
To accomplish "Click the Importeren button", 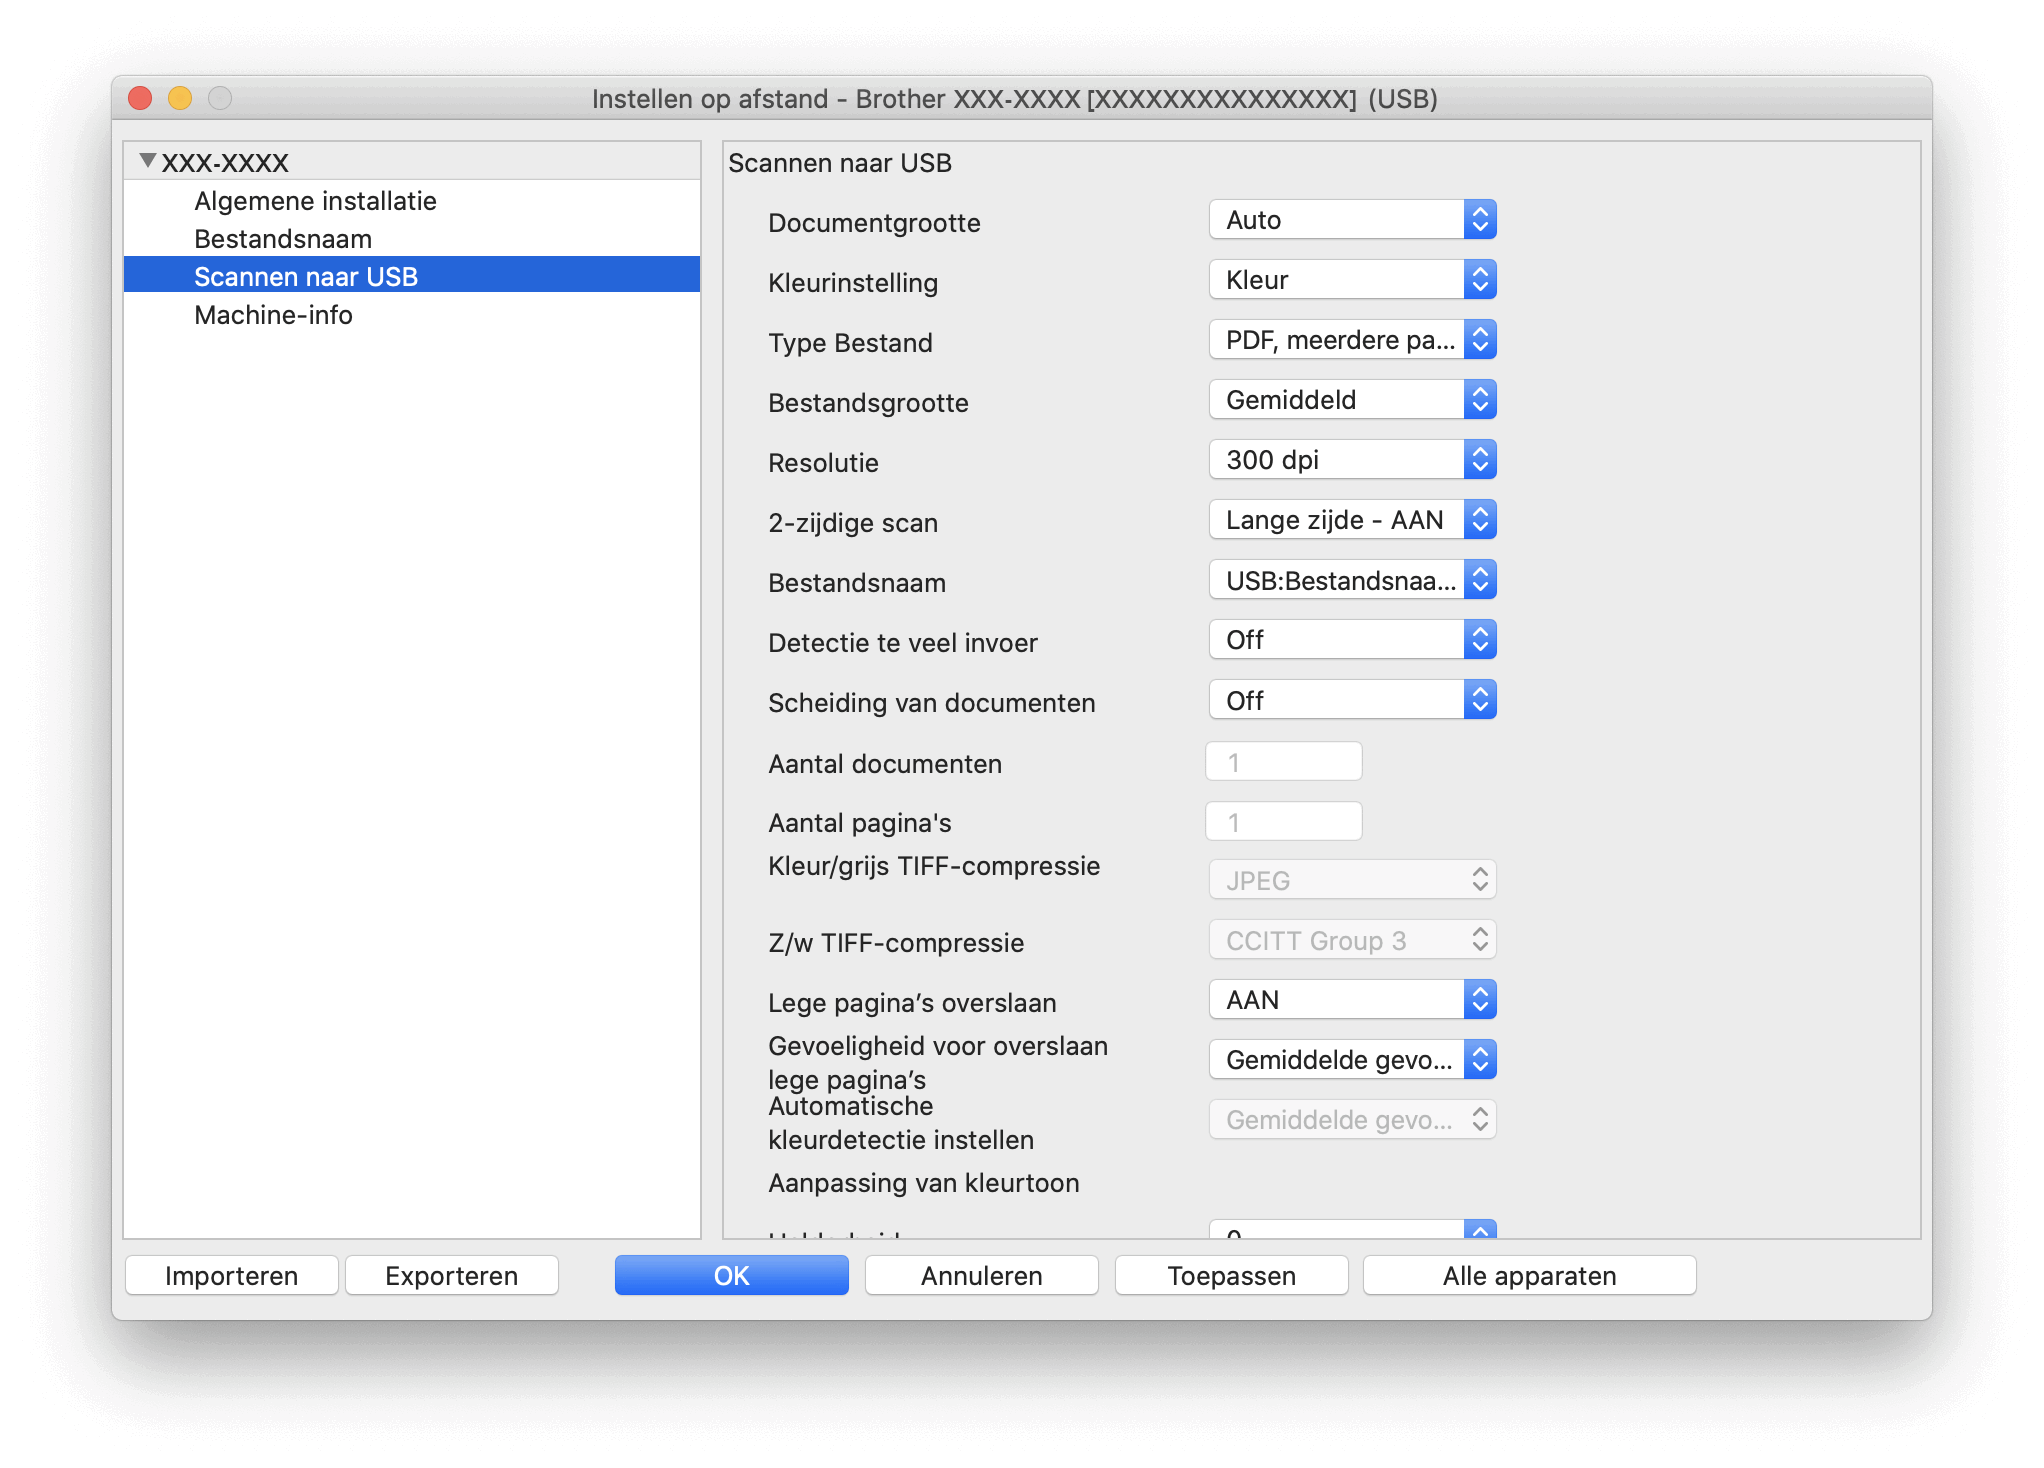I will [232, 1276].
